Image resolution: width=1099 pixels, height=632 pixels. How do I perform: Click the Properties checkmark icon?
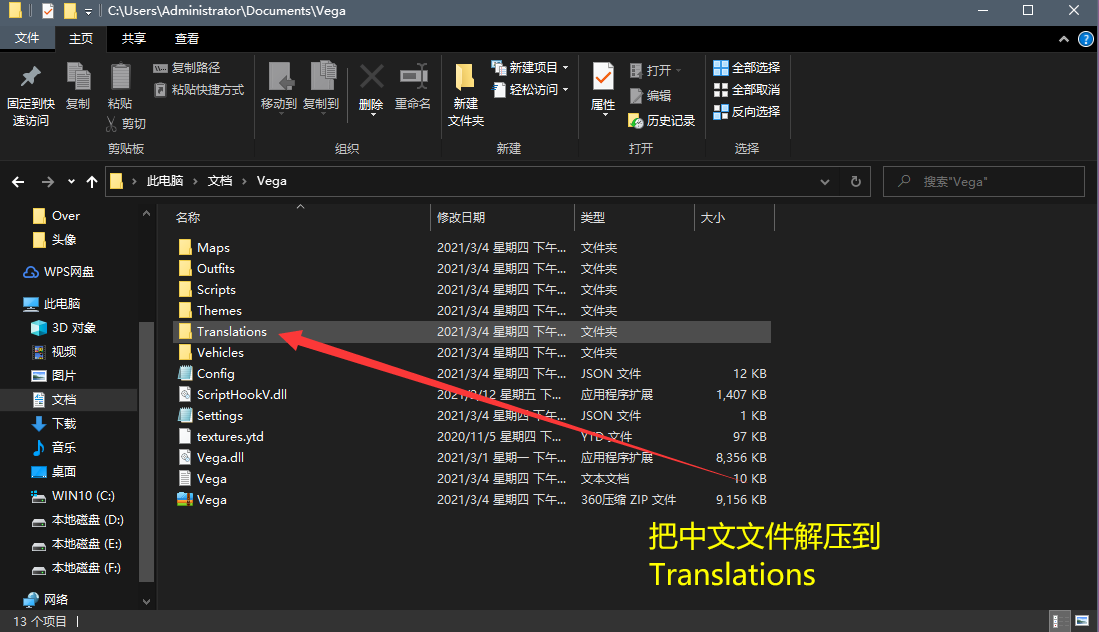click(603, 76)
